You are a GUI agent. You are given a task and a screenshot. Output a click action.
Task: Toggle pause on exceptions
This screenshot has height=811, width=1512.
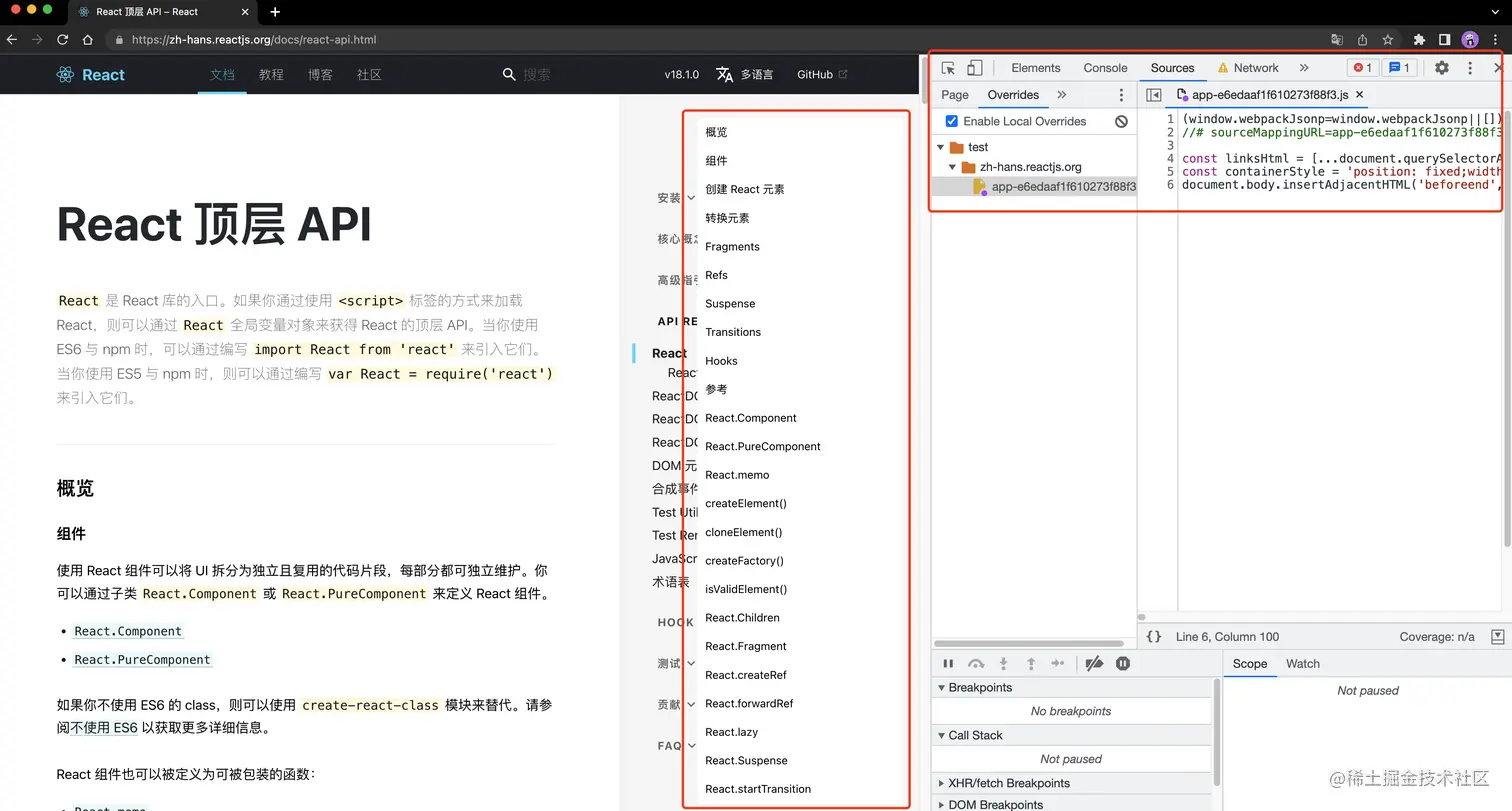click(1123, 663)
